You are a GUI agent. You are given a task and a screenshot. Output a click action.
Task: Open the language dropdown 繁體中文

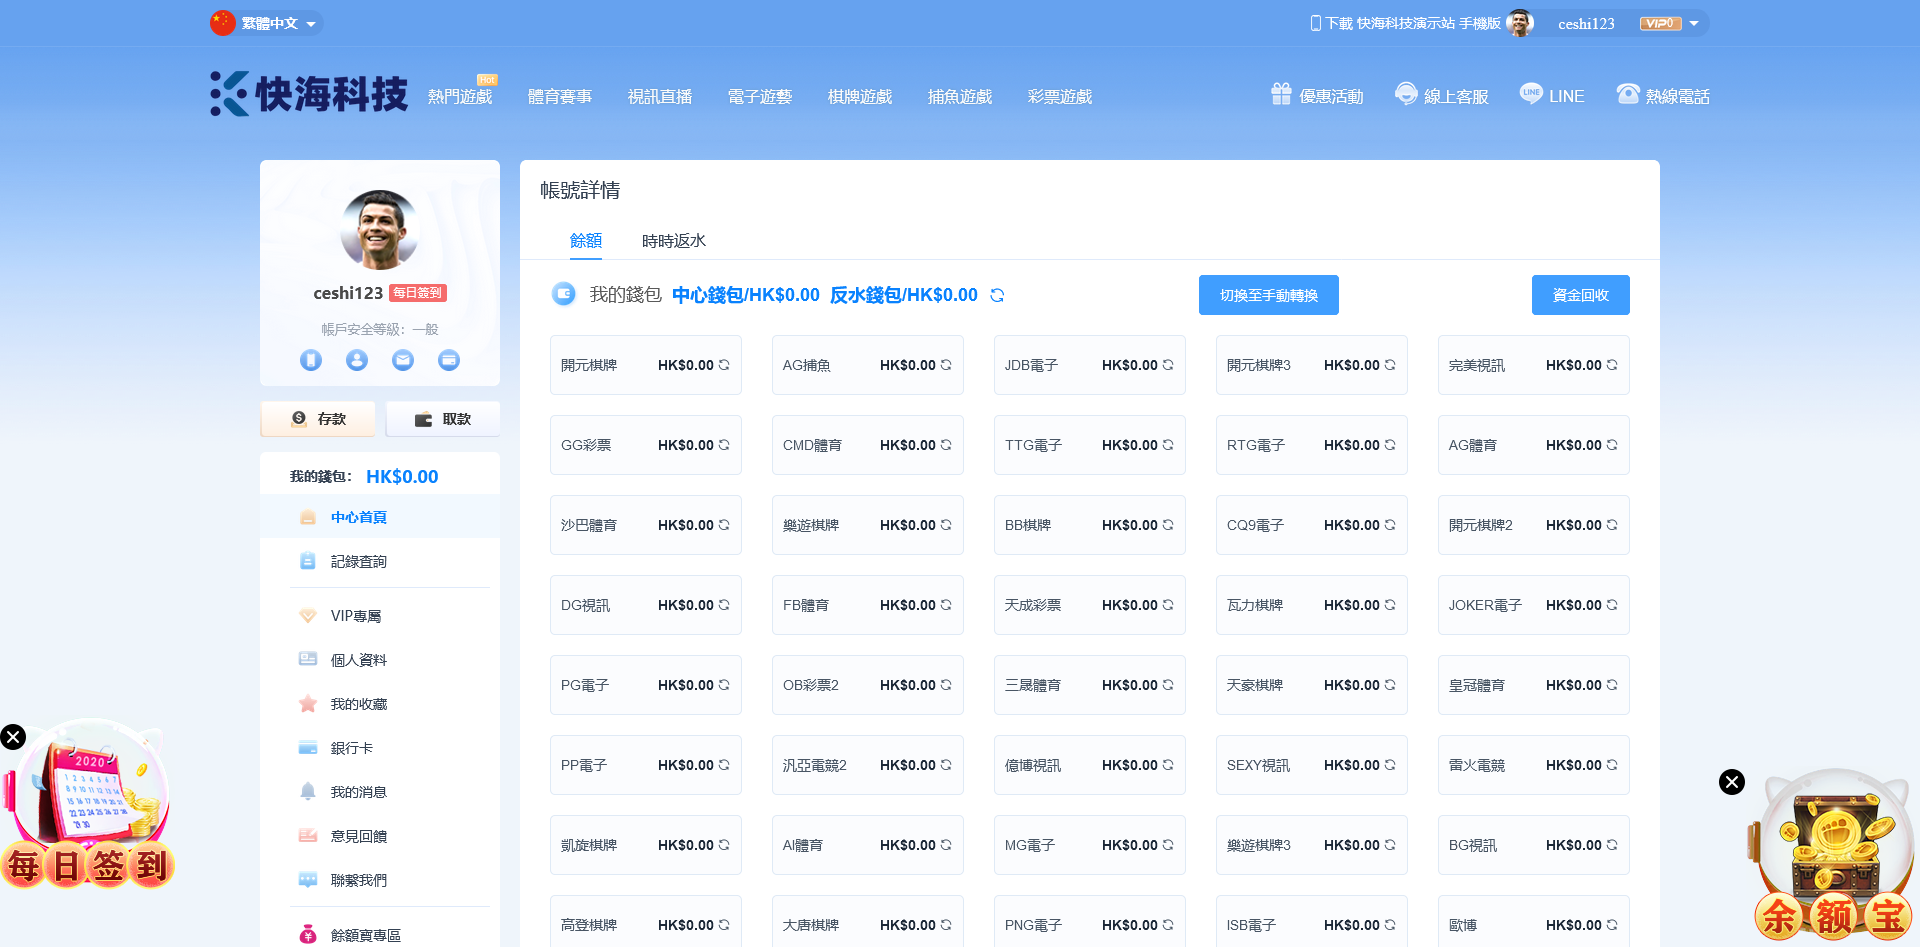tap(268, 23)
